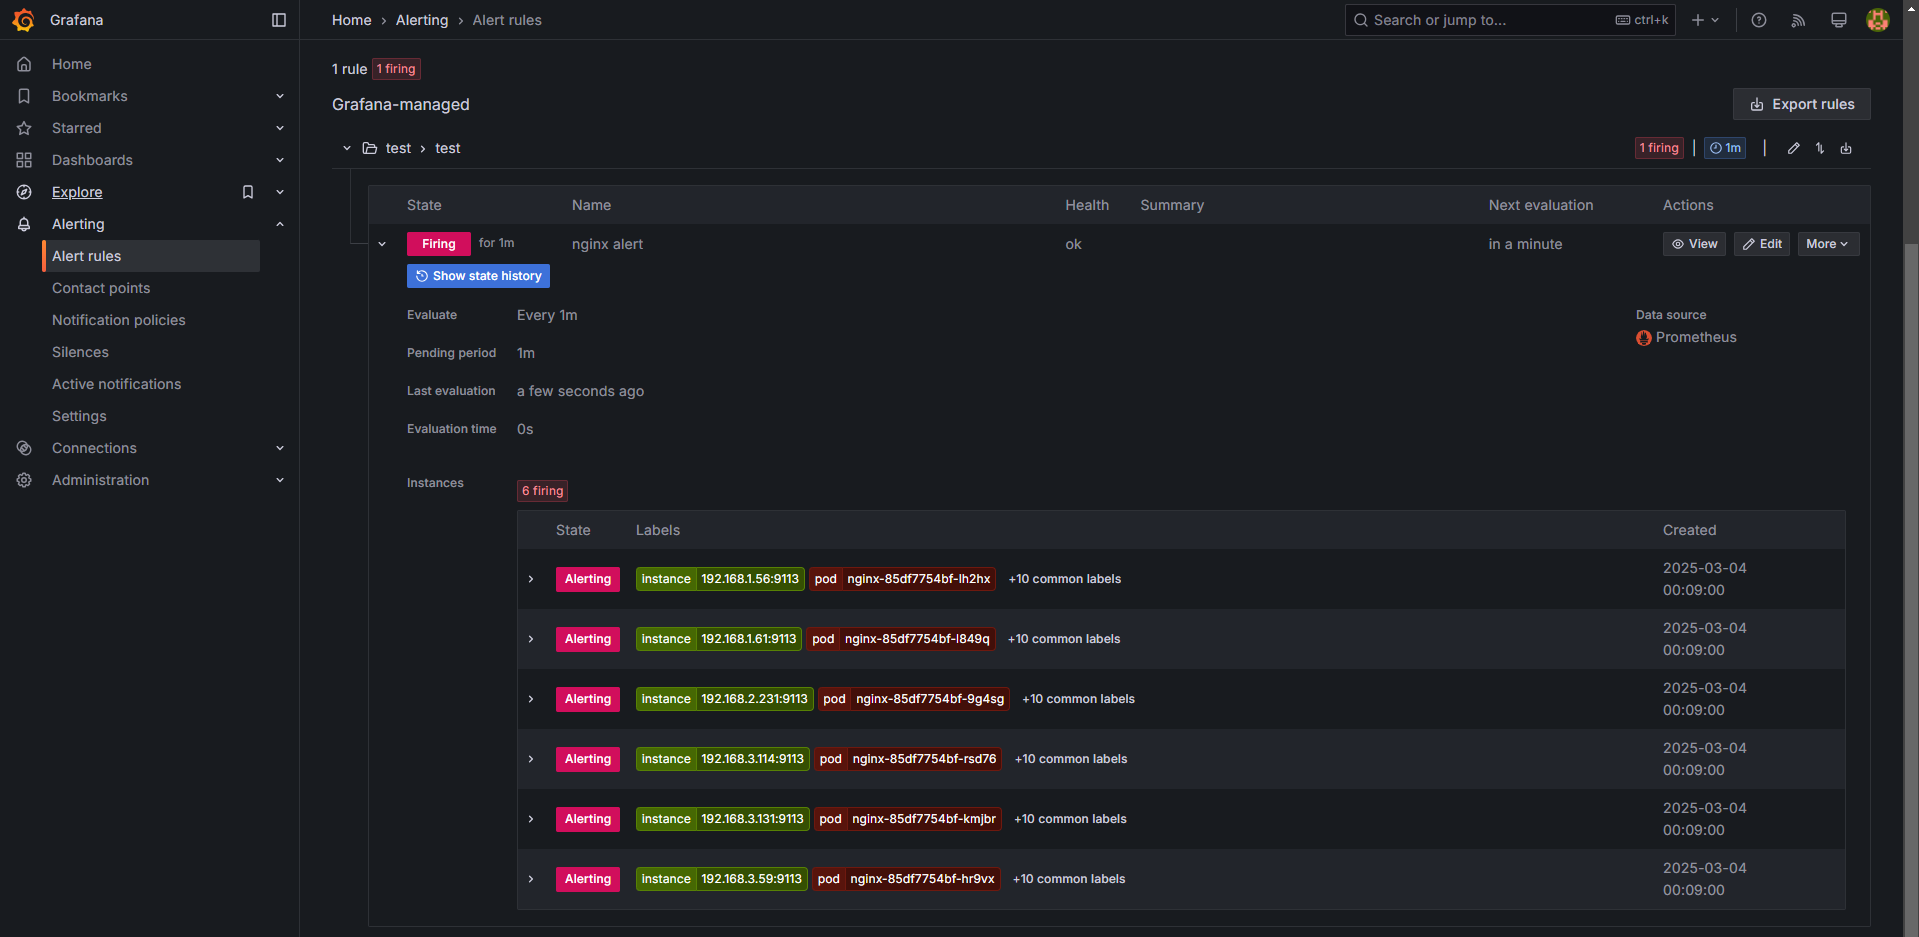The width and height of the screenshot is (1919, 937).
Task: Click the 192.168.2.231:9113 instance label tag
Action: pos(723,699)
